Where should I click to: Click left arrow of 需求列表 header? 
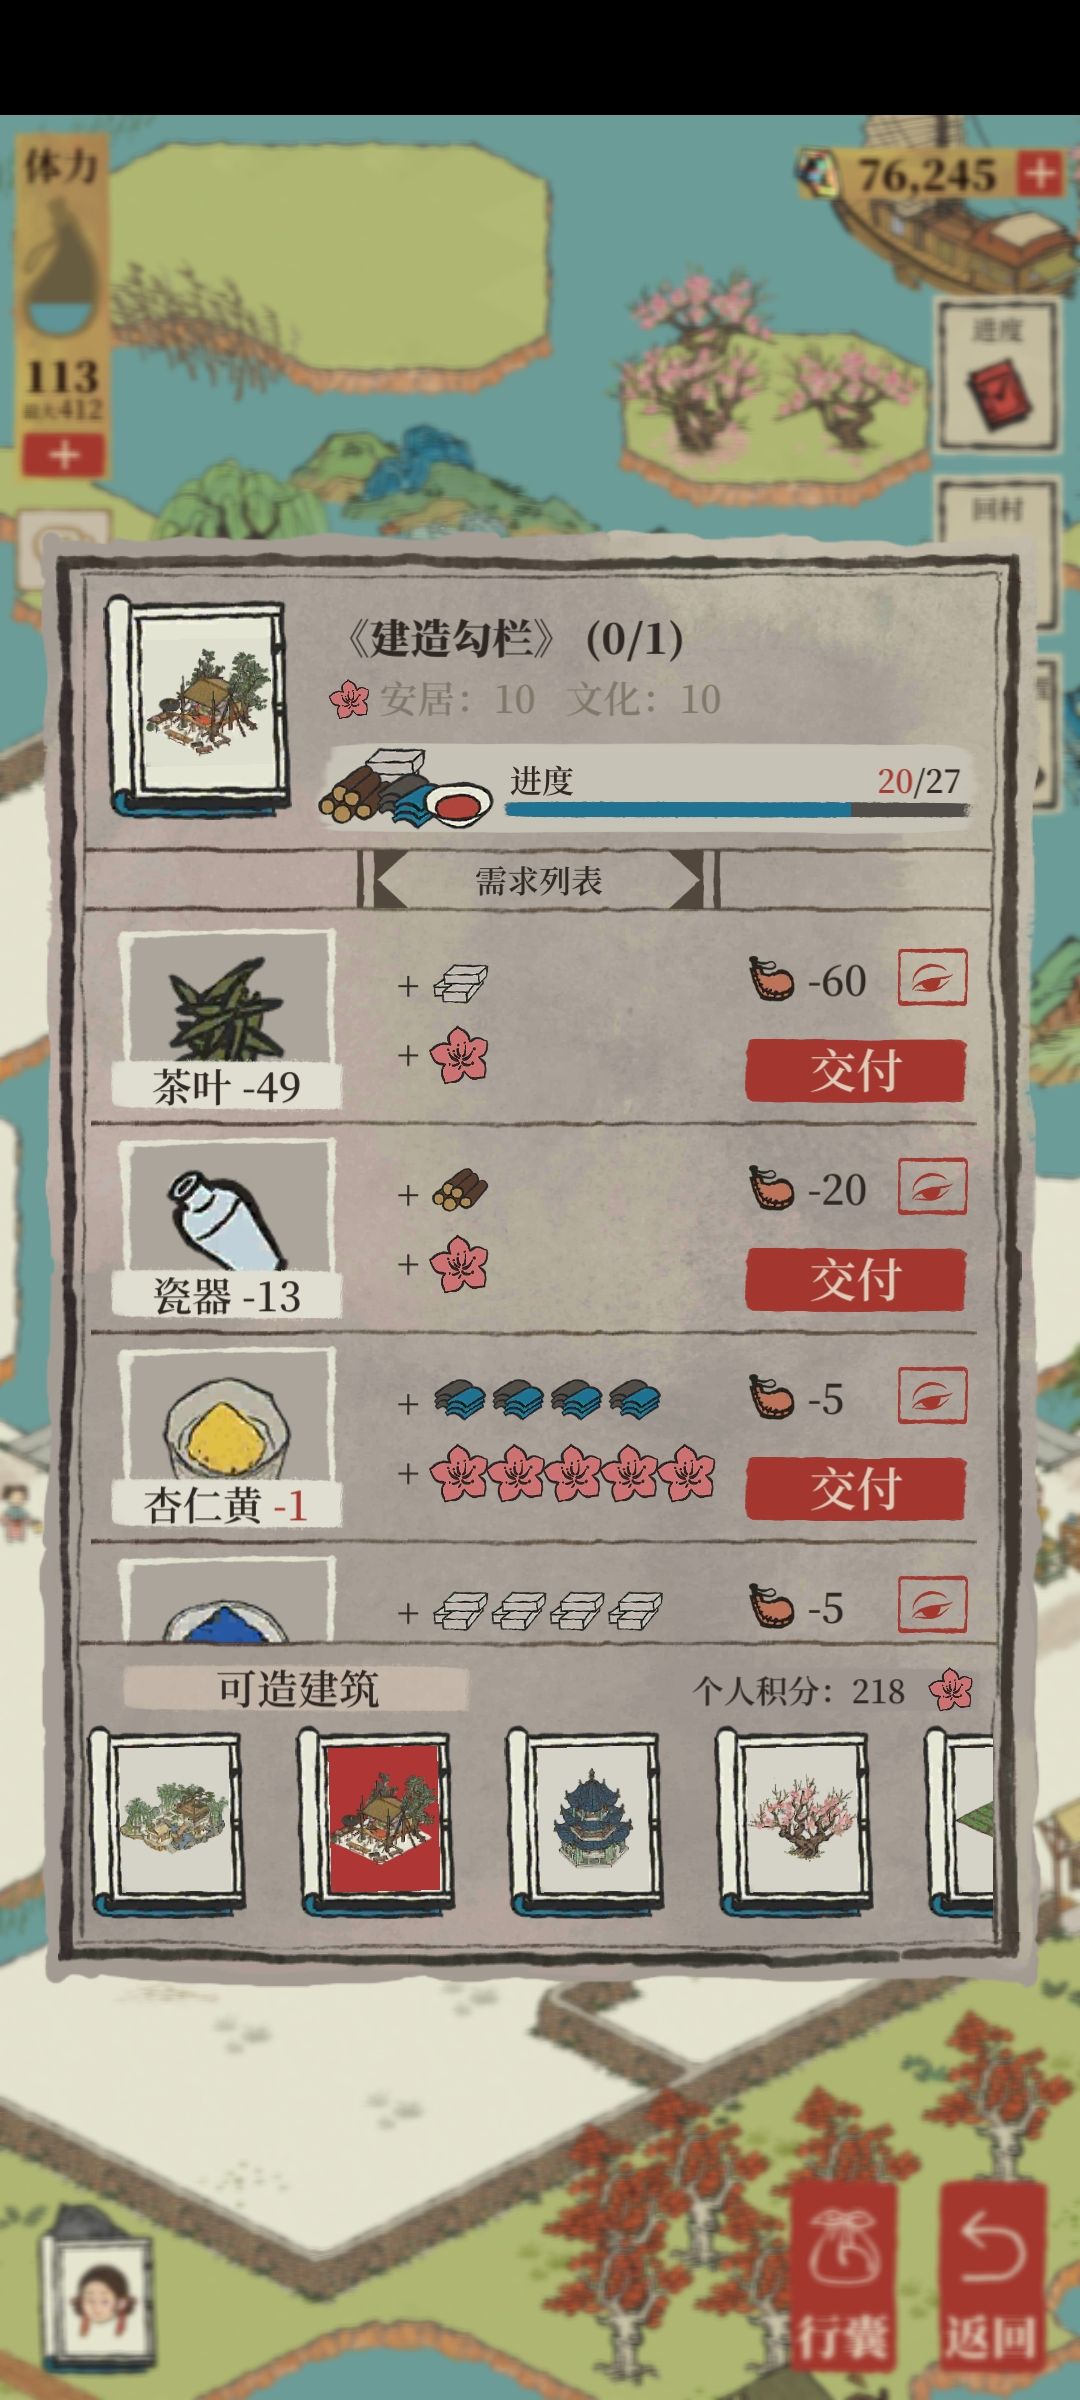click(x=388, y=880)
